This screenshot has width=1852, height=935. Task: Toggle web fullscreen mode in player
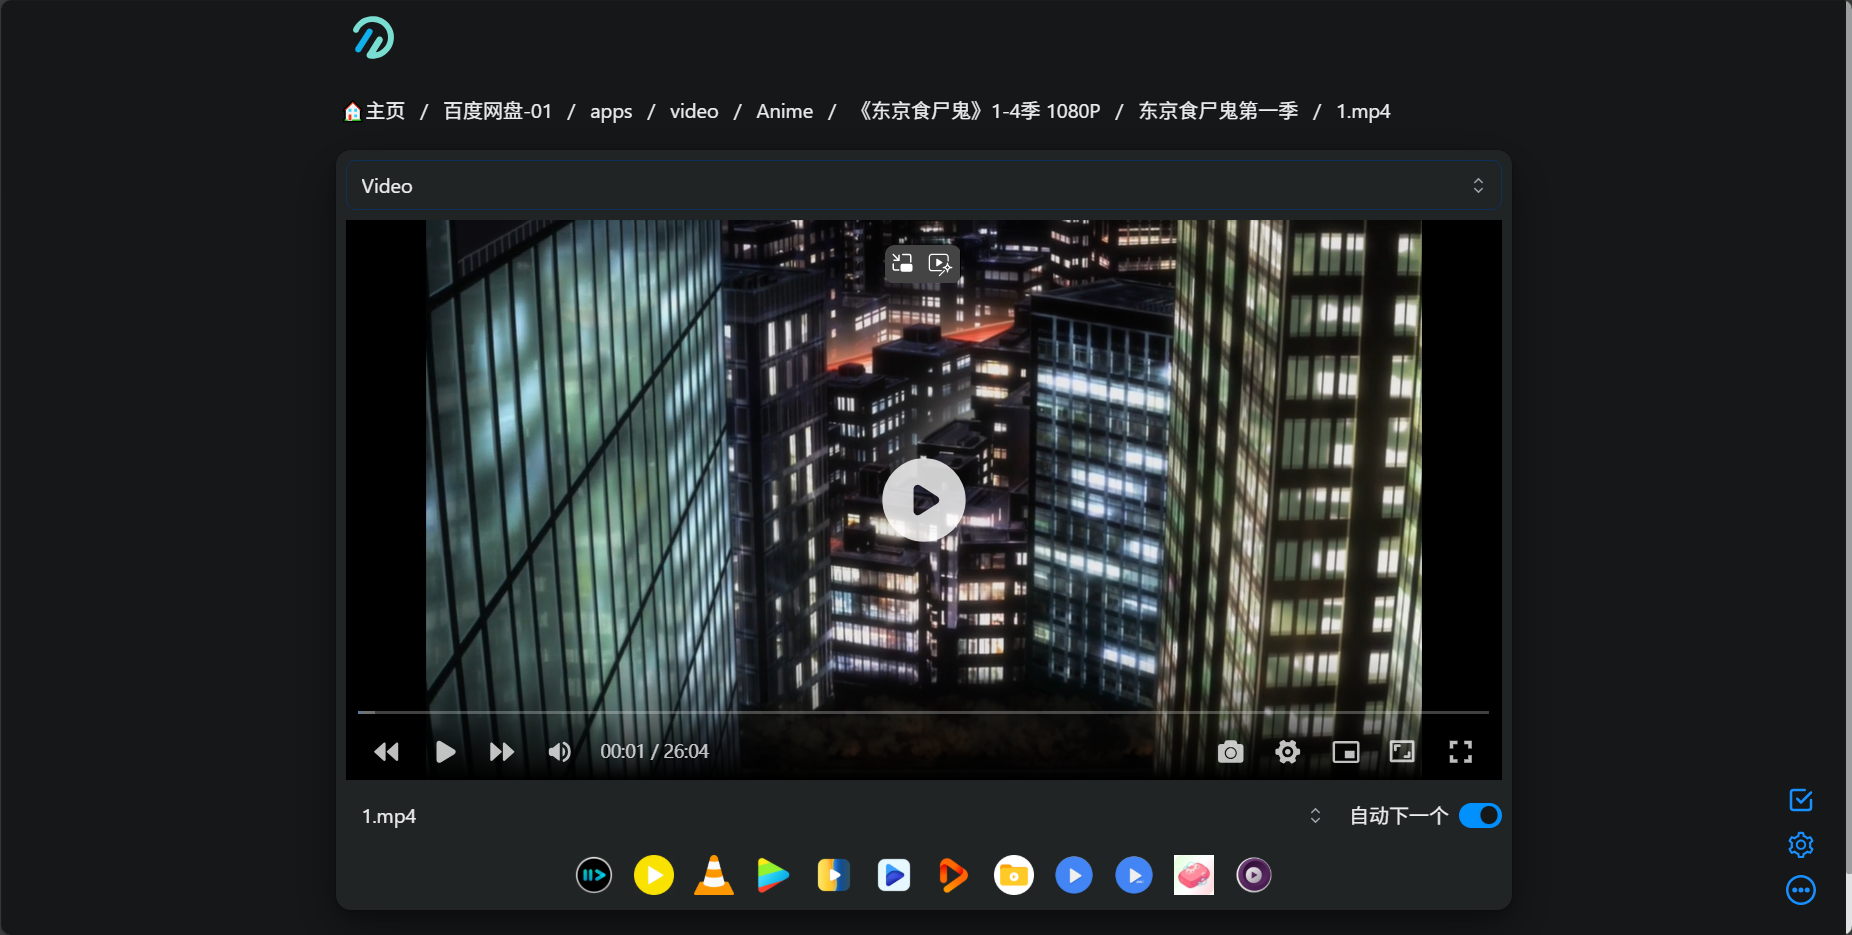tap(1402, 752)
